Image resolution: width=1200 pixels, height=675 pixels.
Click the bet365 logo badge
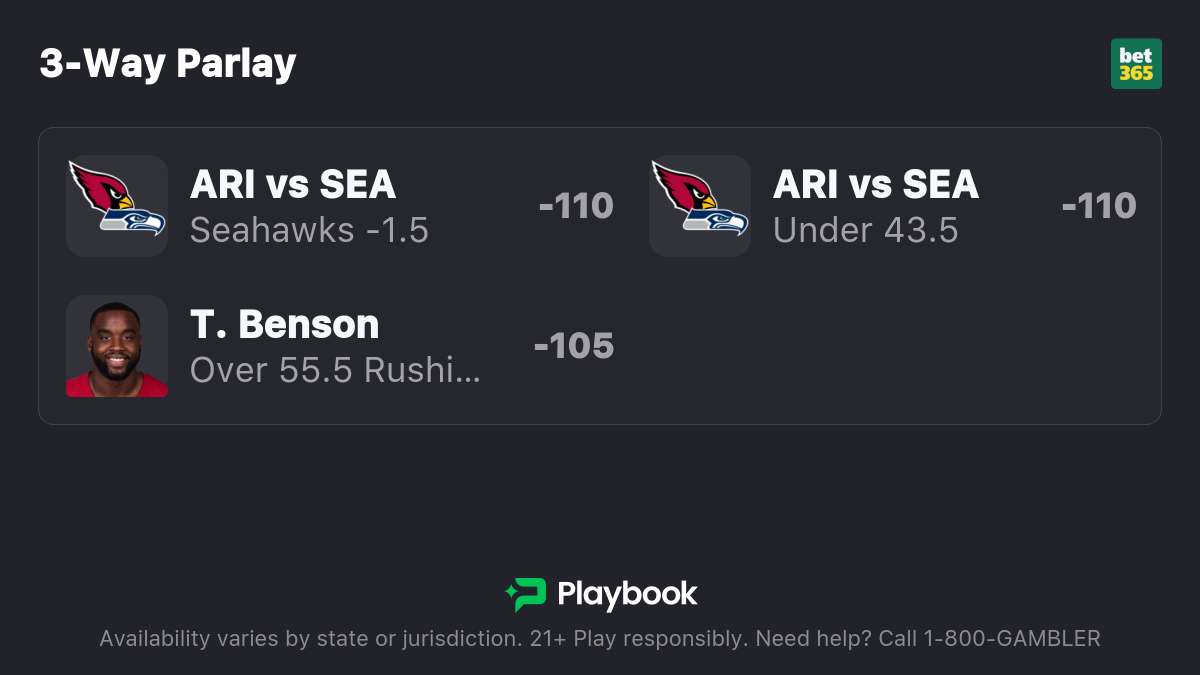coord(1136,64)
